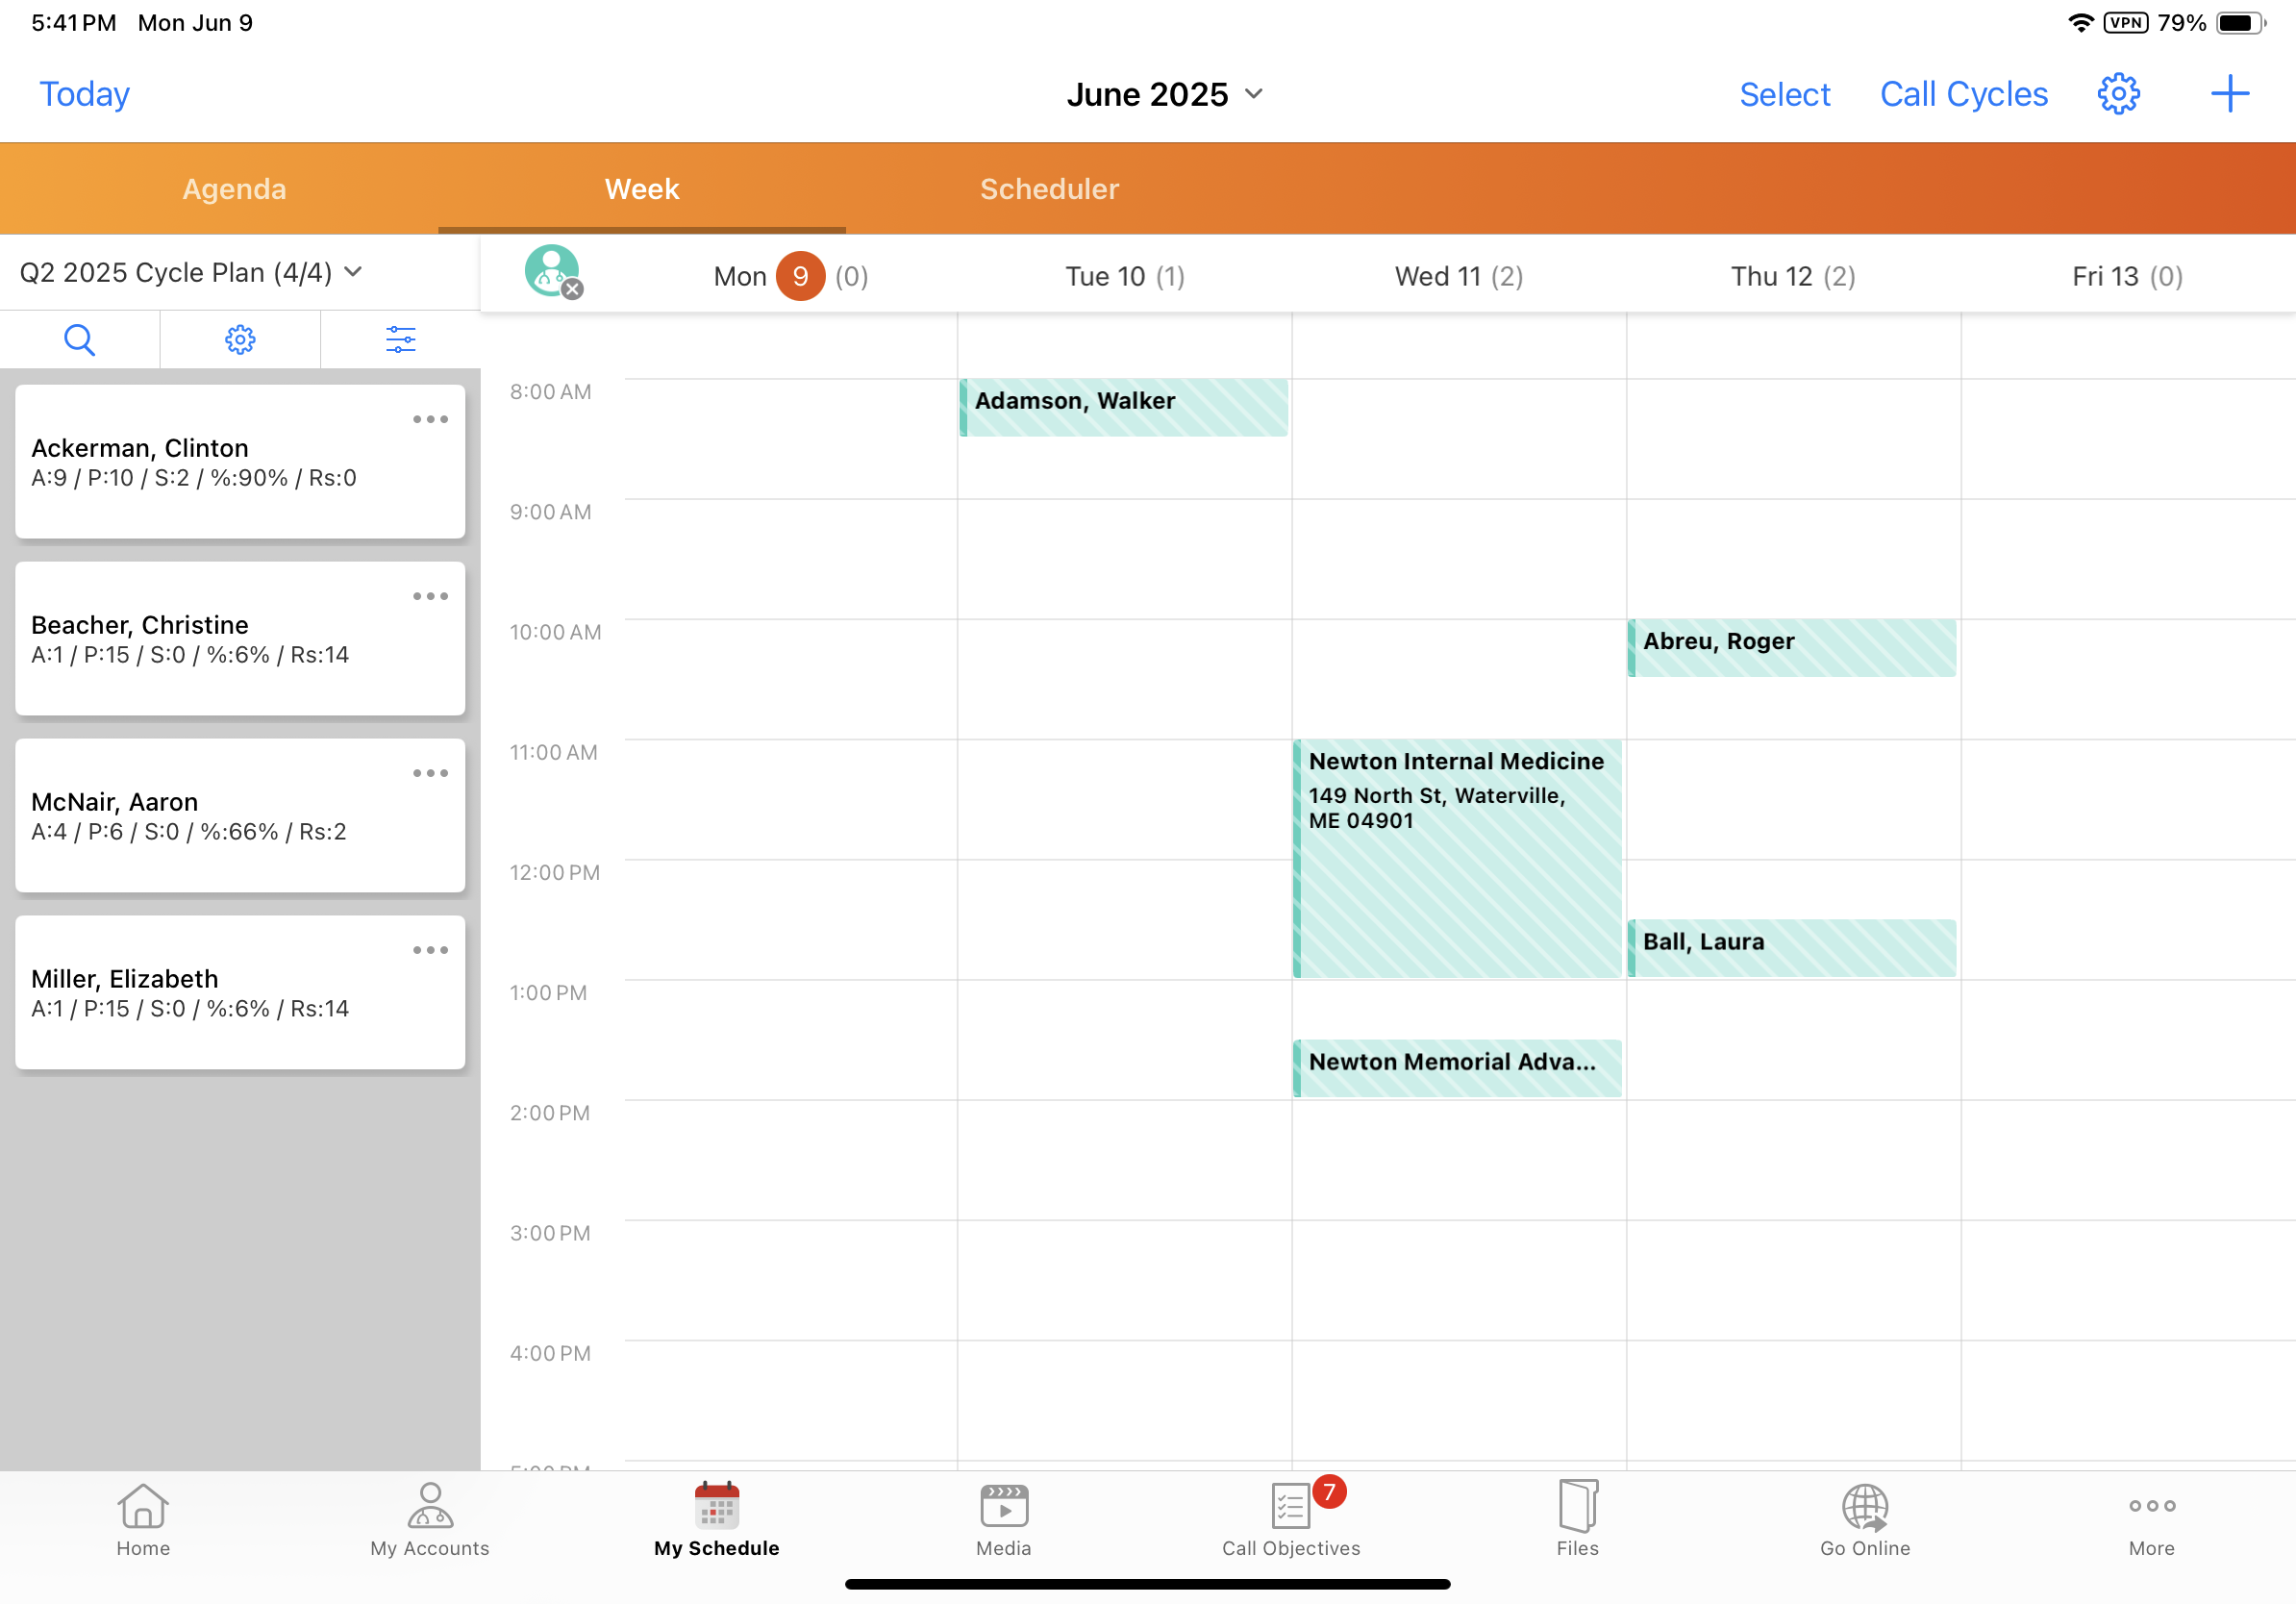Open Call Objectives in bottom bar

[1290, 1518]
